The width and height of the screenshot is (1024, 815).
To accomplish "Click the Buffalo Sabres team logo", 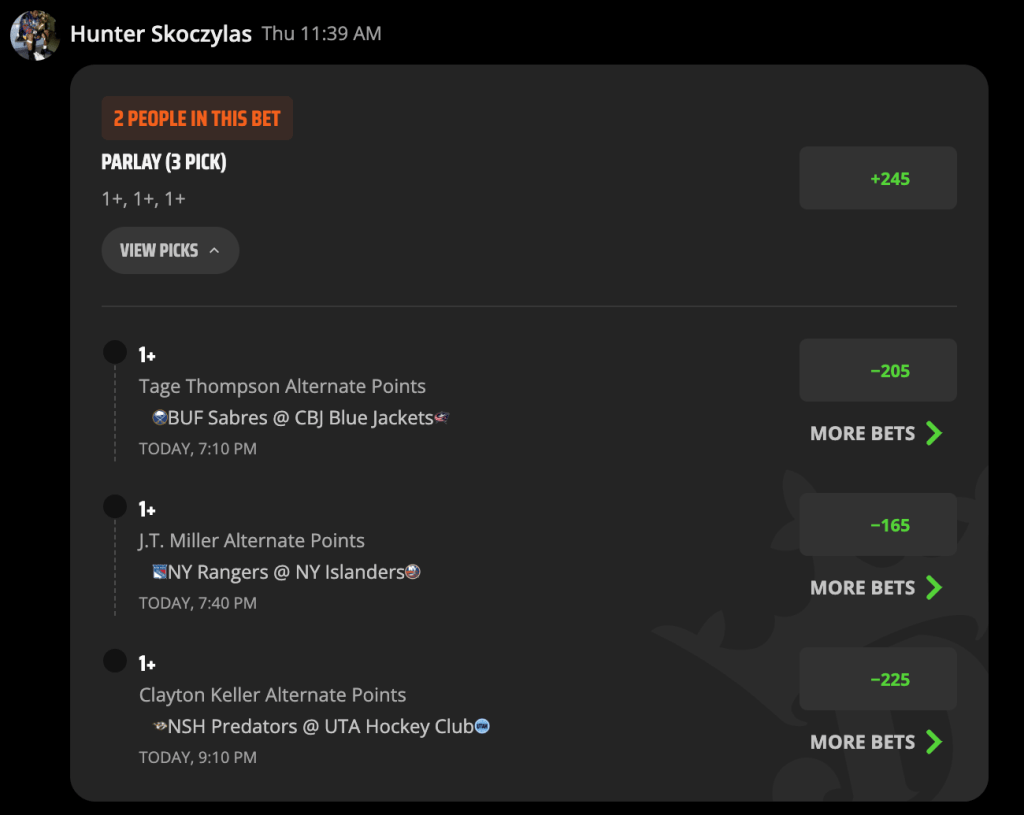I will [x=159, y=417].
